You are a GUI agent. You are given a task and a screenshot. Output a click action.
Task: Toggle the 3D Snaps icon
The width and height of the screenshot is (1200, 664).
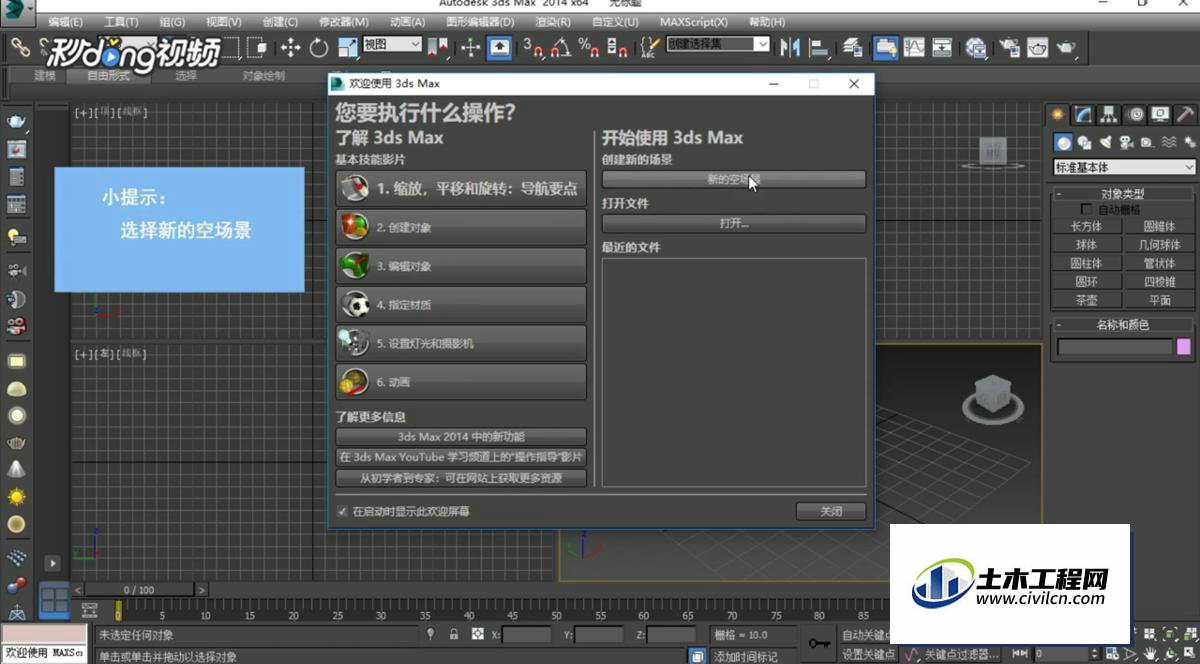tap(534, 46)
